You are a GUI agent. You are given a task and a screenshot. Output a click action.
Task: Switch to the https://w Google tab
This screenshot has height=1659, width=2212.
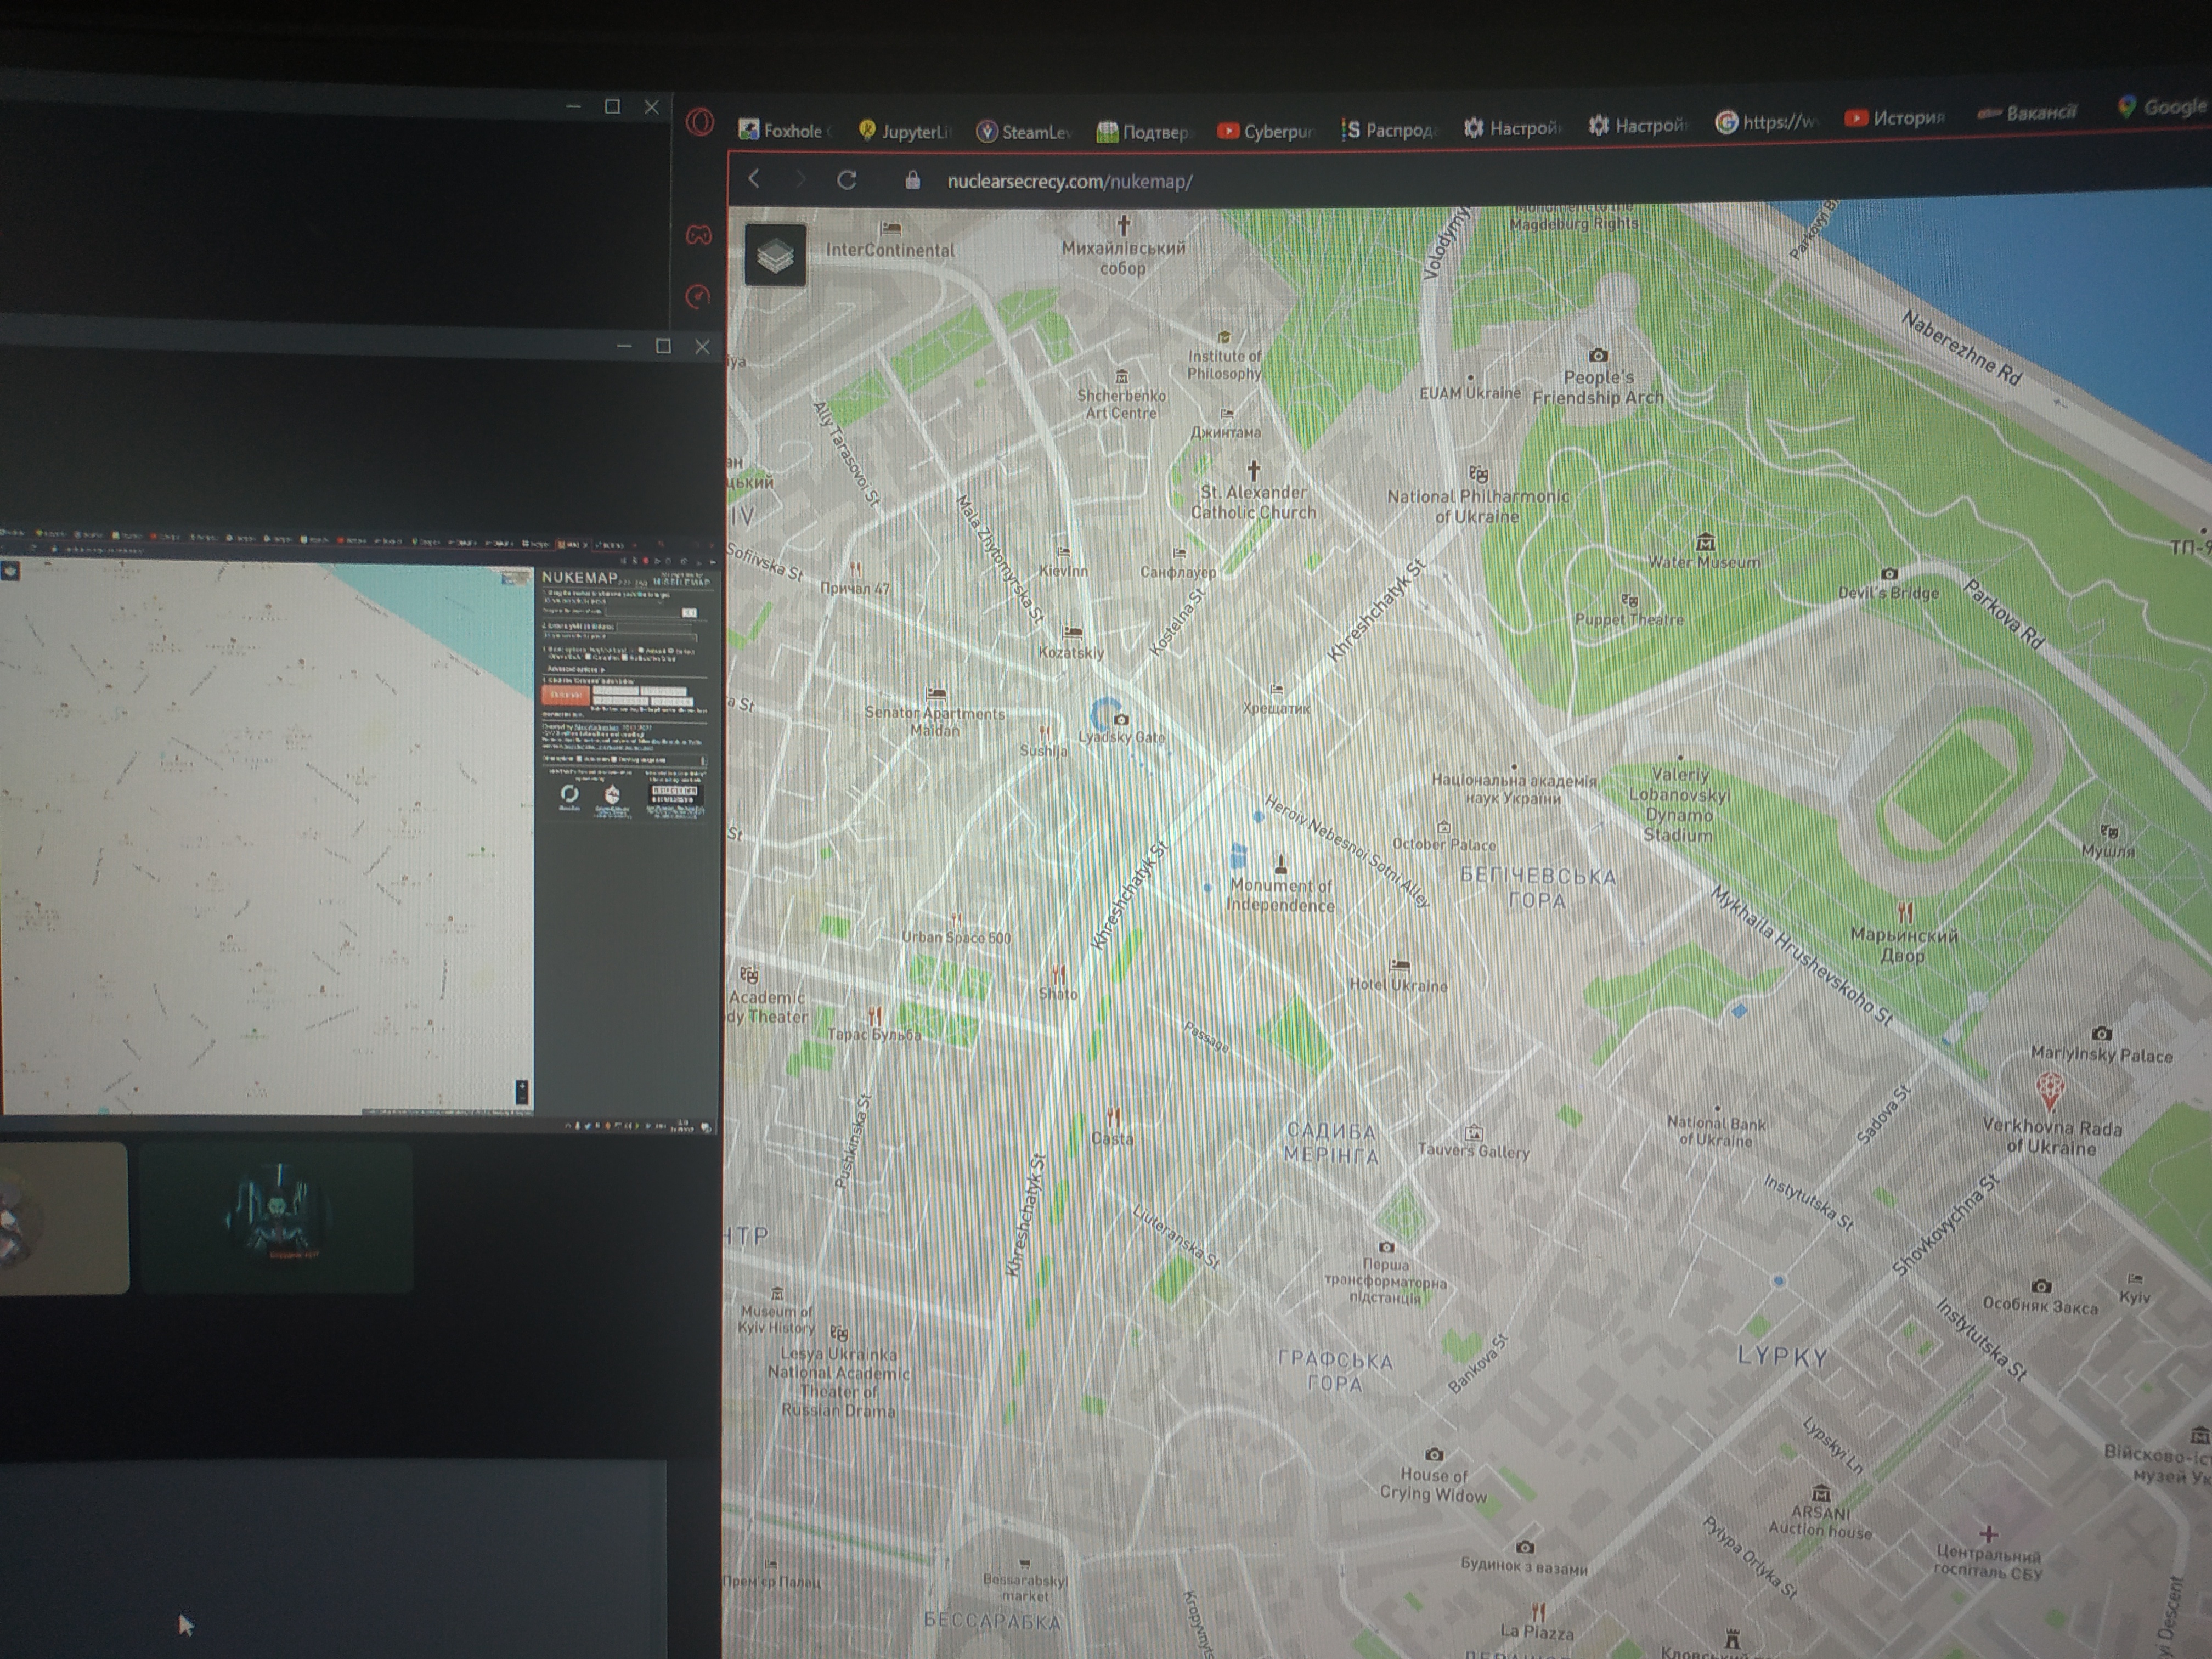pyautogui.click(x=1765, y=122)
